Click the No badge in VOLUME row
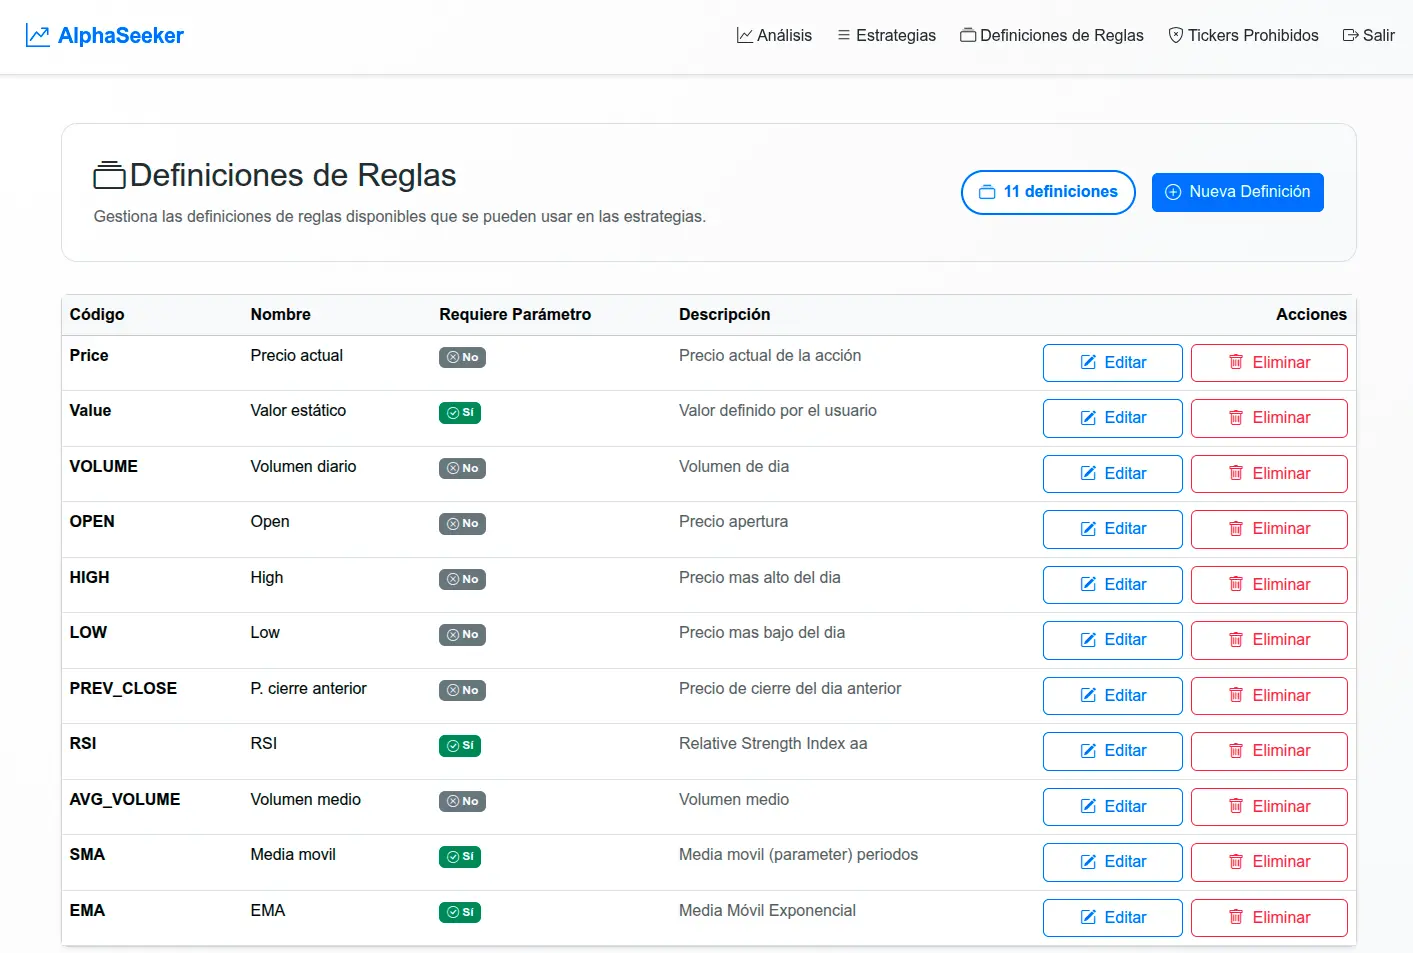The height and width of the screenshot is (953, 1413). pyautogui.click(x=462, y=469)
